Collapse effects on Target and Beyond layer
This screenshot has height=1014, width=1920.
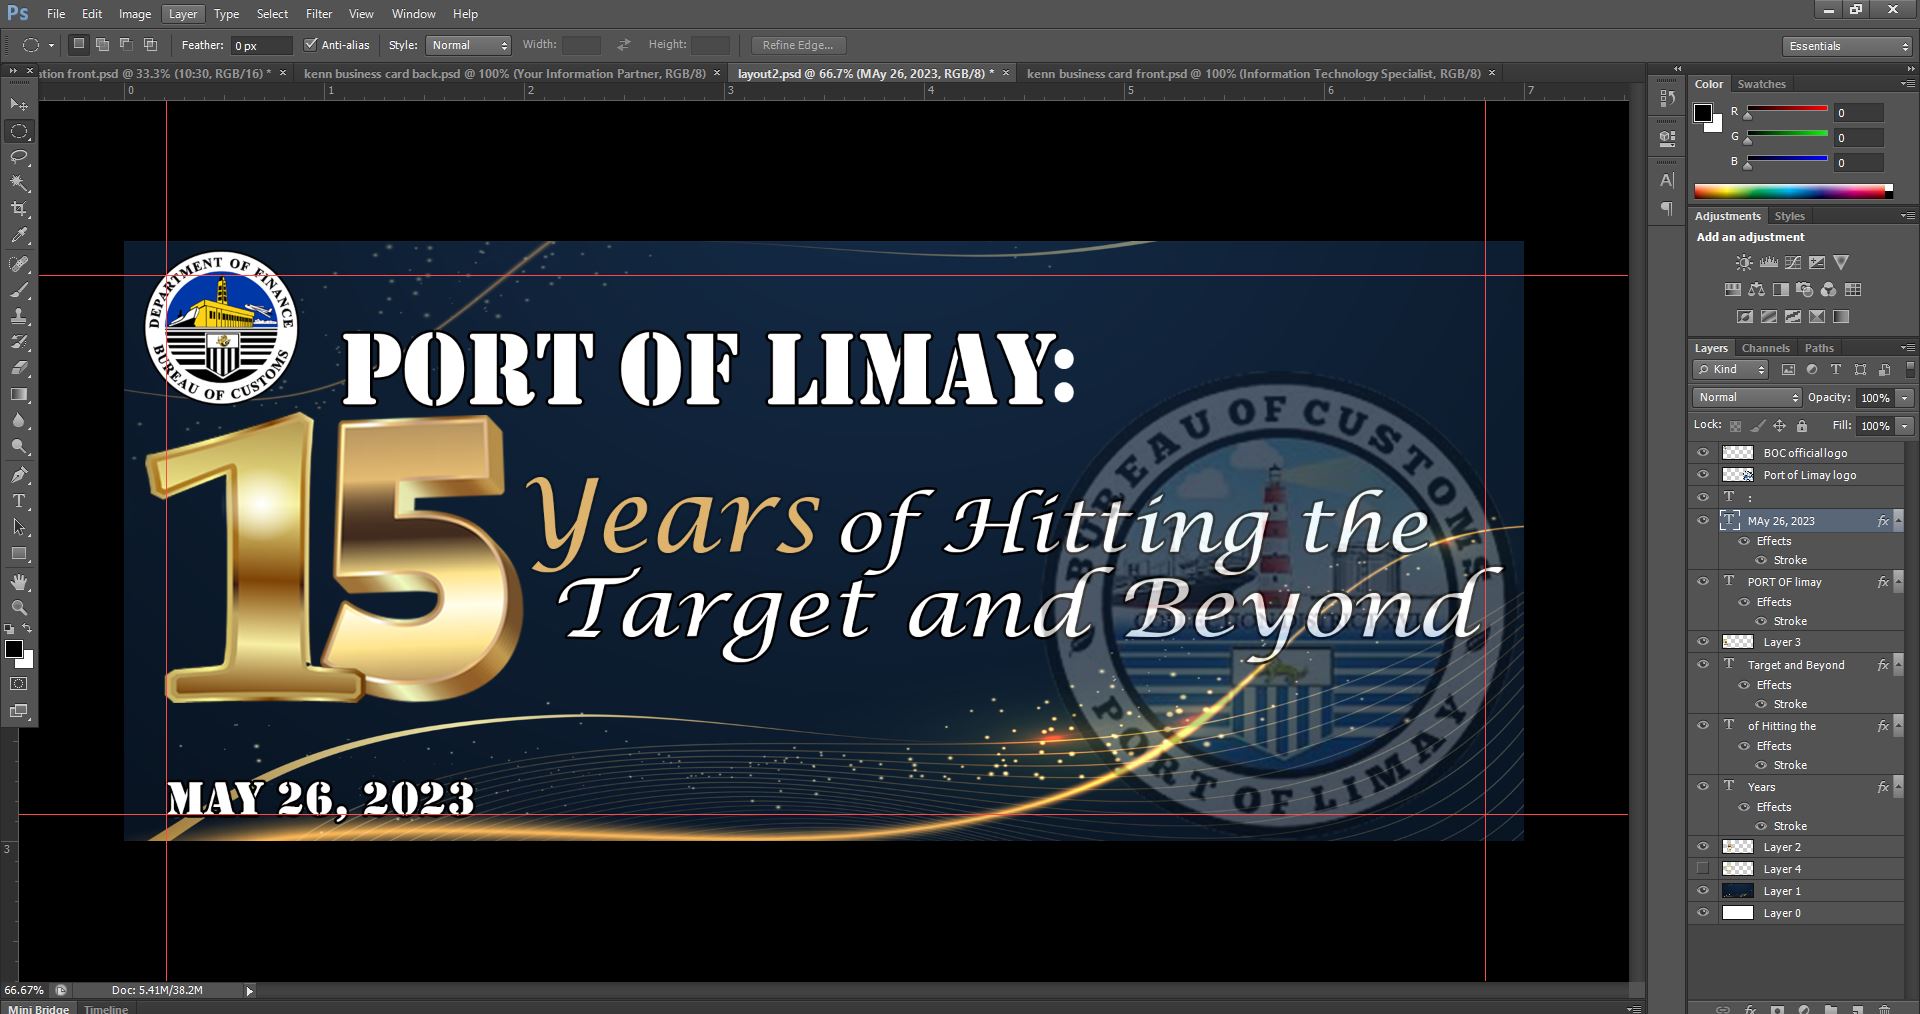click(x=1899, y=665)
